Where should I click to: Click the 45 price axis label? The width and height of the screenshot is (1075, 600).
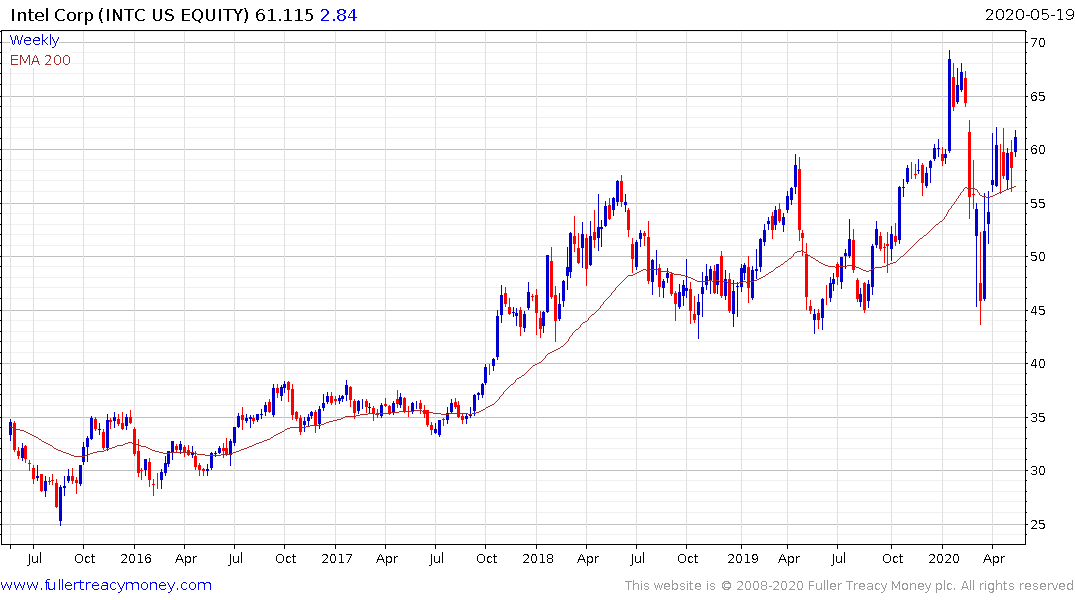click(1038, 311)
